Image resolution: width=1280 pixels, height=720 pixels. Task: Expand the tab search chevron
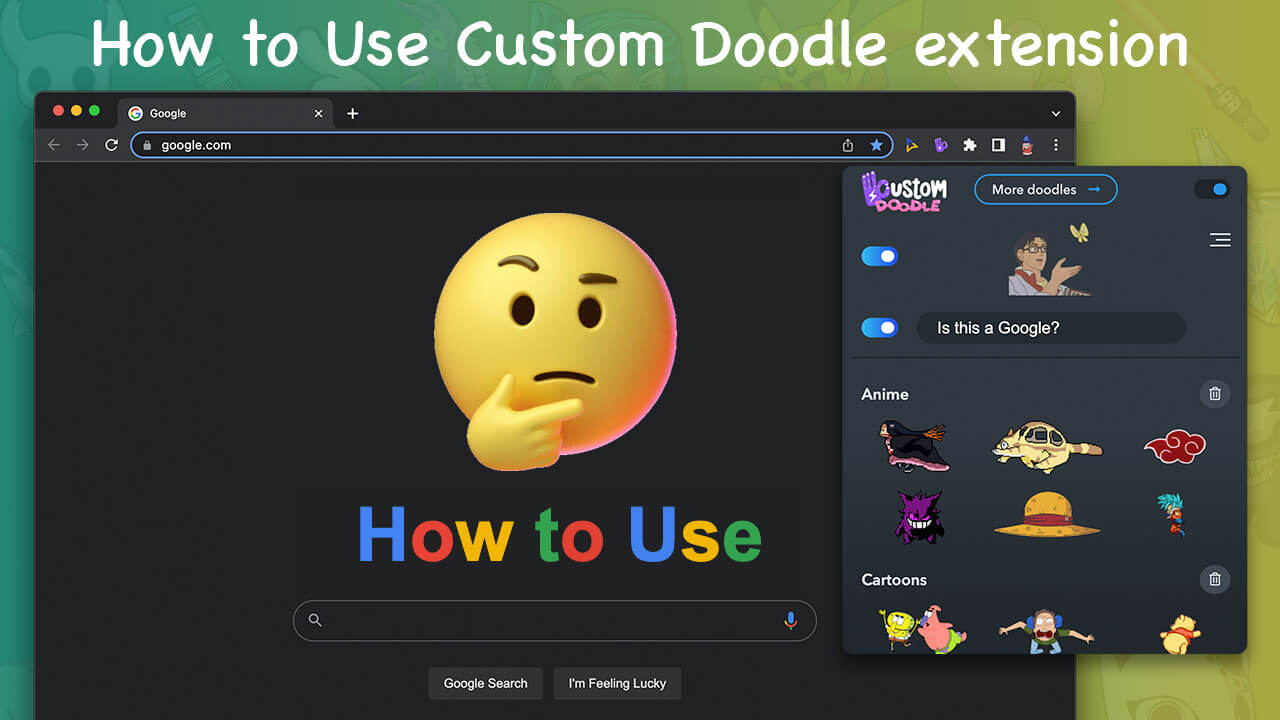coord(1055,113)
